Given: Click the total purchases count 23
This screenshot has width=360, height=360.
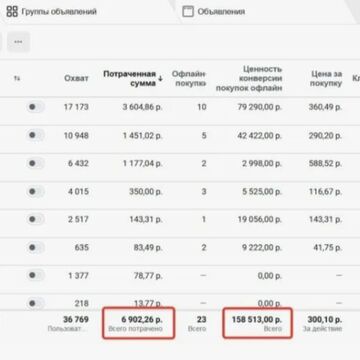Looking at the screenshot, I should coord(201,320).
